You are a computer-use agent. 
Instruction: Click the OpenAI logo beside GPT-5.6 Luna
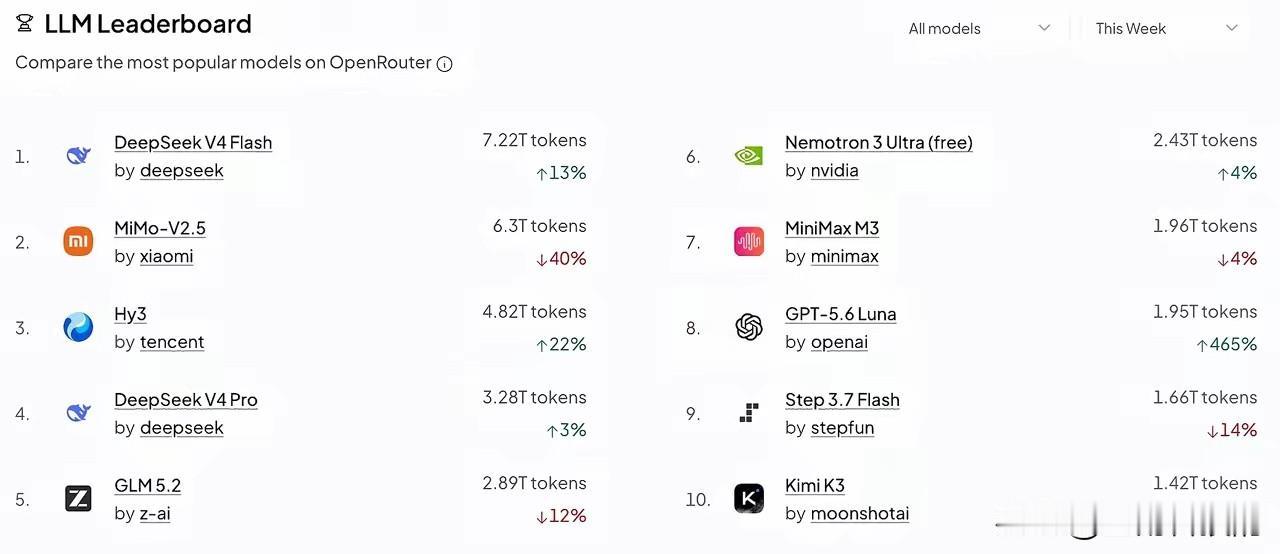click(x=749, y=327)
